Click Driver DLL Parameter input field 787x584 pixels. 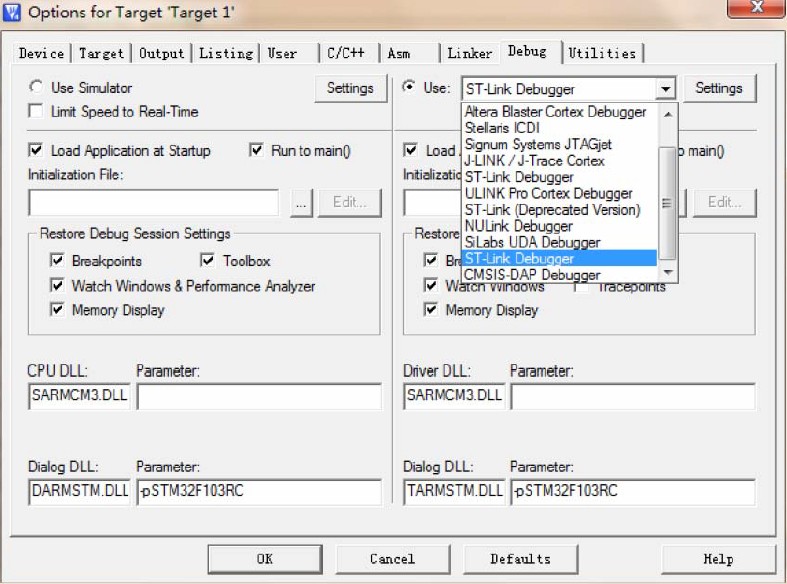point(633,396)
